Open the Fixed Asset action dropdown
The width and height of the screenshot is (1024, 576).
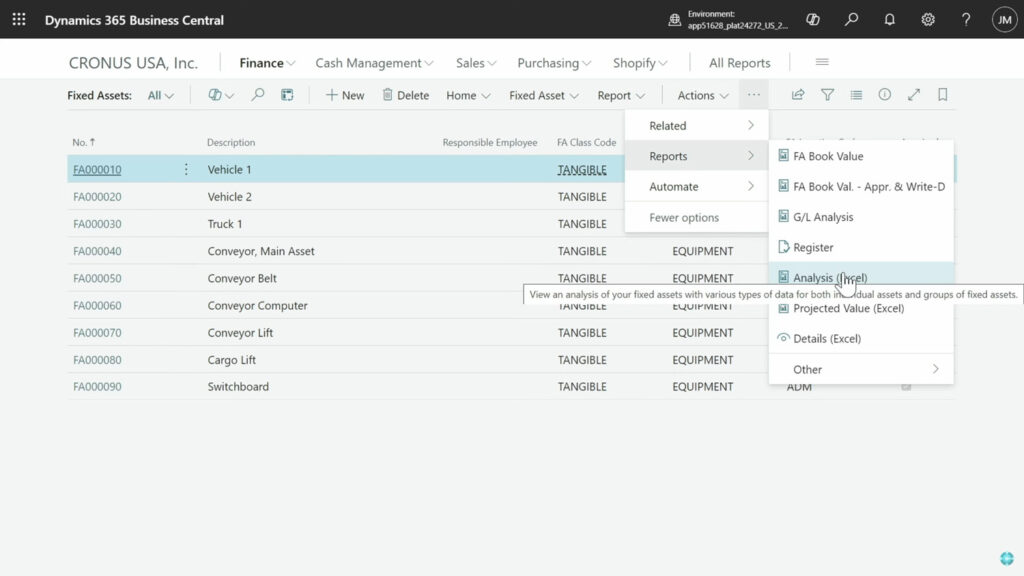coord(543,95)
